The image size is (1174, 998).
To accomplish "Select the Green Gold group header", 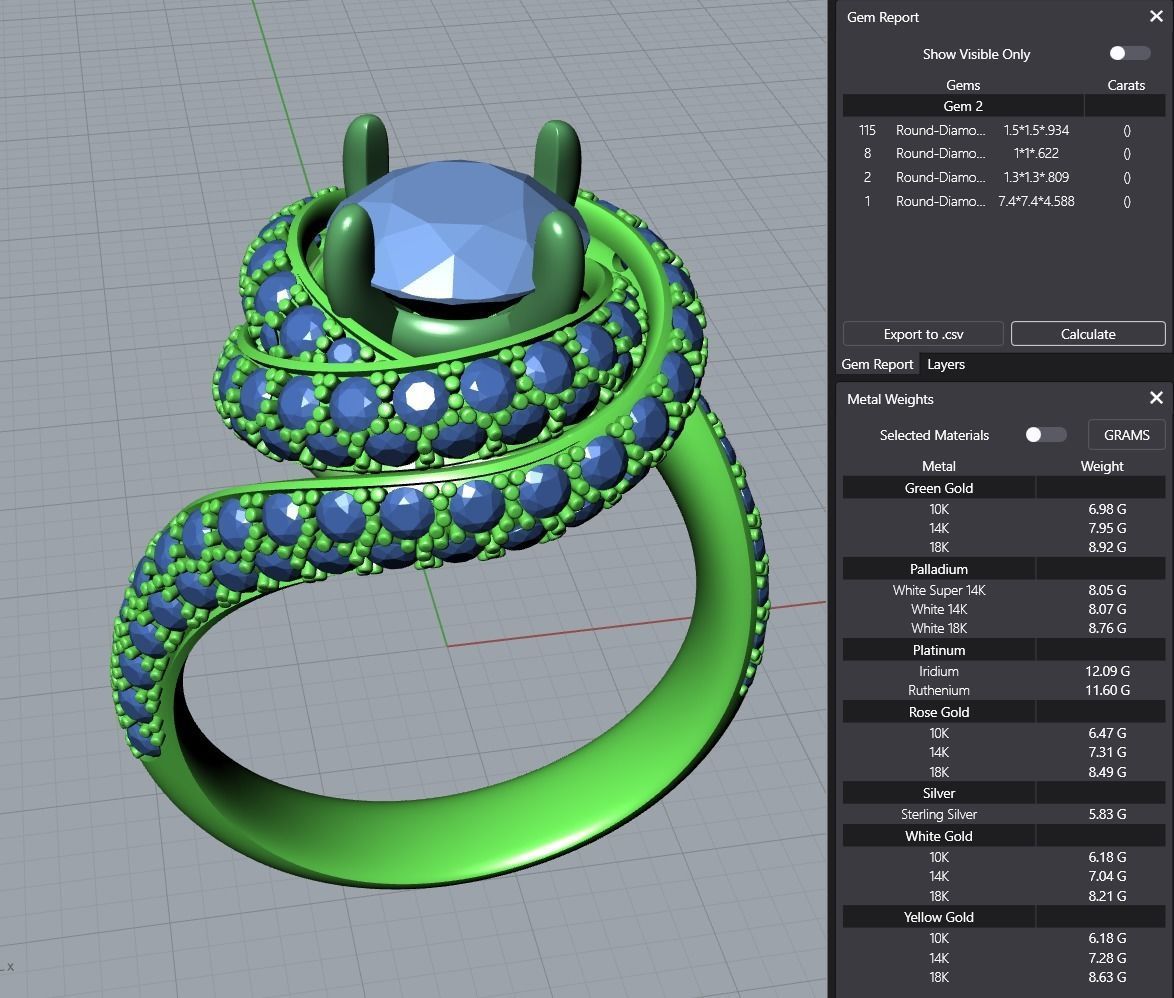I will point(1004,488).
